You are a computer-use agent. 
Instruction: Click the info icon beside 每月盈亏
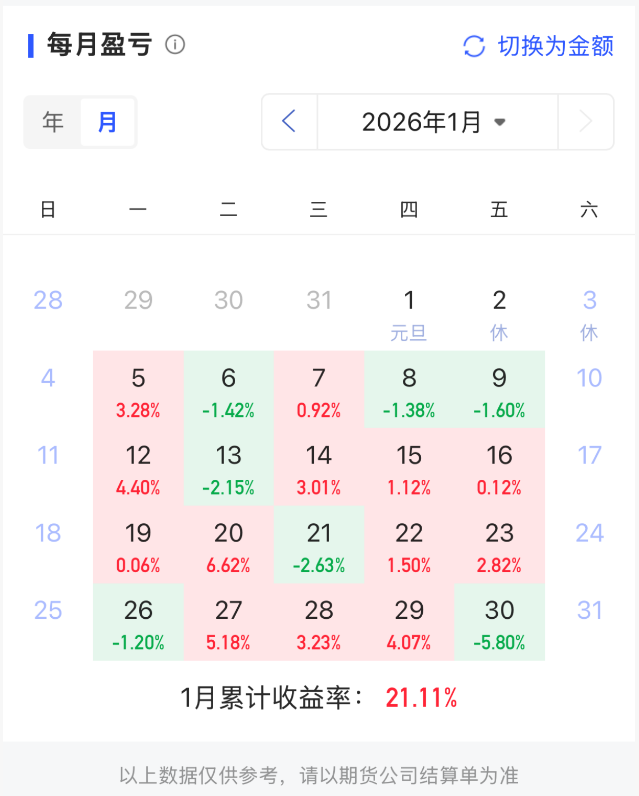pyautogui.click(x=175, y=45)
